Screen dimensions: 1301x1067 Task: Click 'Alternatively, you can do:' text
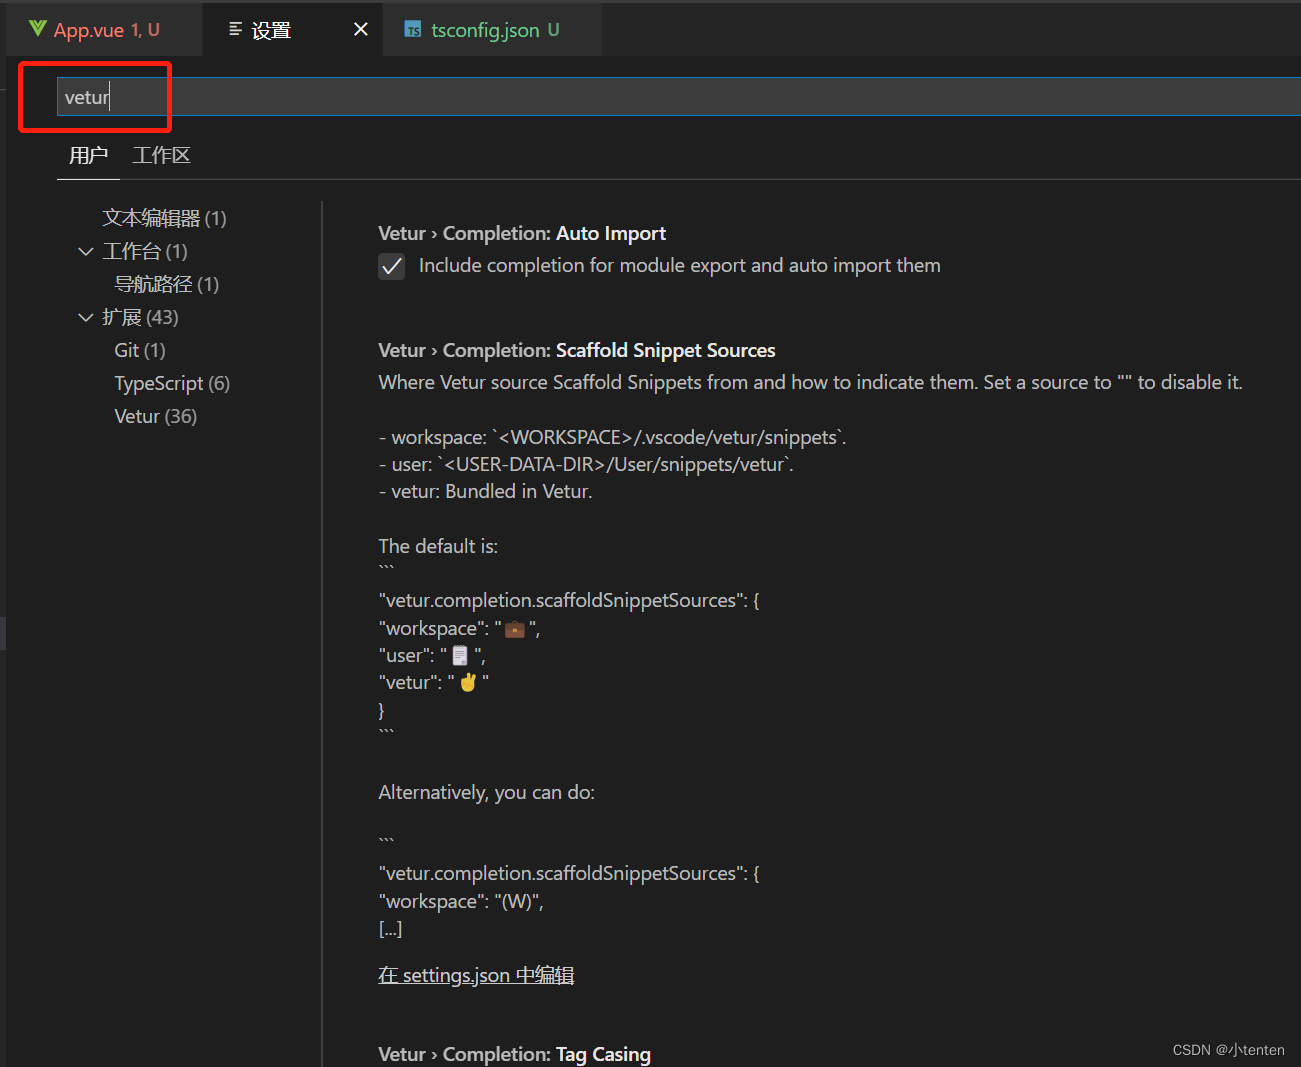point(486,792)
